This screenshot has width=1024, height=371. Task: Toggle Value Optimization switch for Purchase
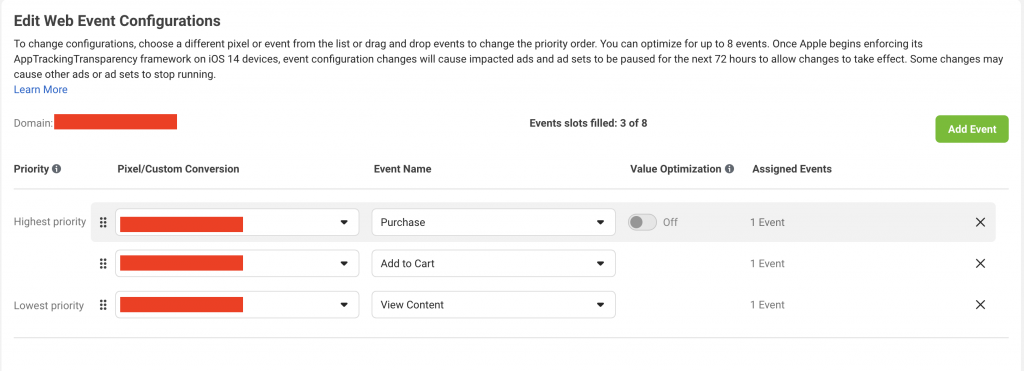point(642,222)
